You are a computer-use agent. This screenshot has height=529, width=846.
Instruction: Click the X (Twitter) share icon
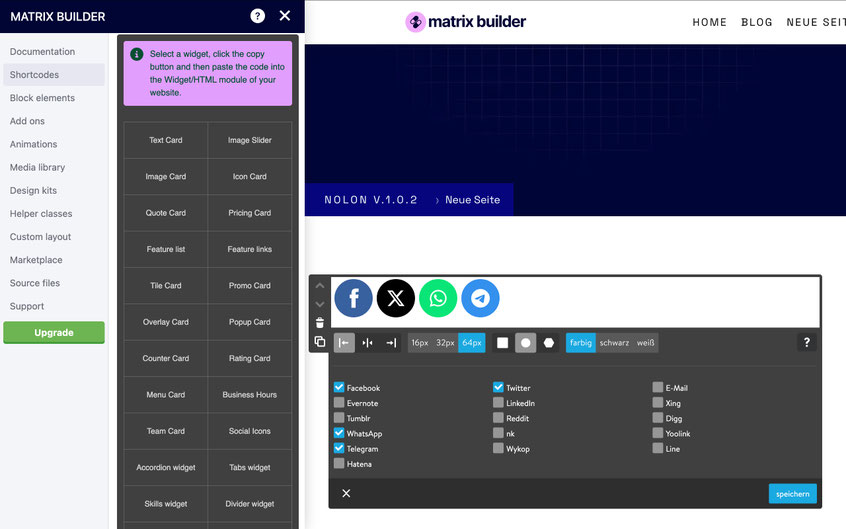(x=395, y=298)
